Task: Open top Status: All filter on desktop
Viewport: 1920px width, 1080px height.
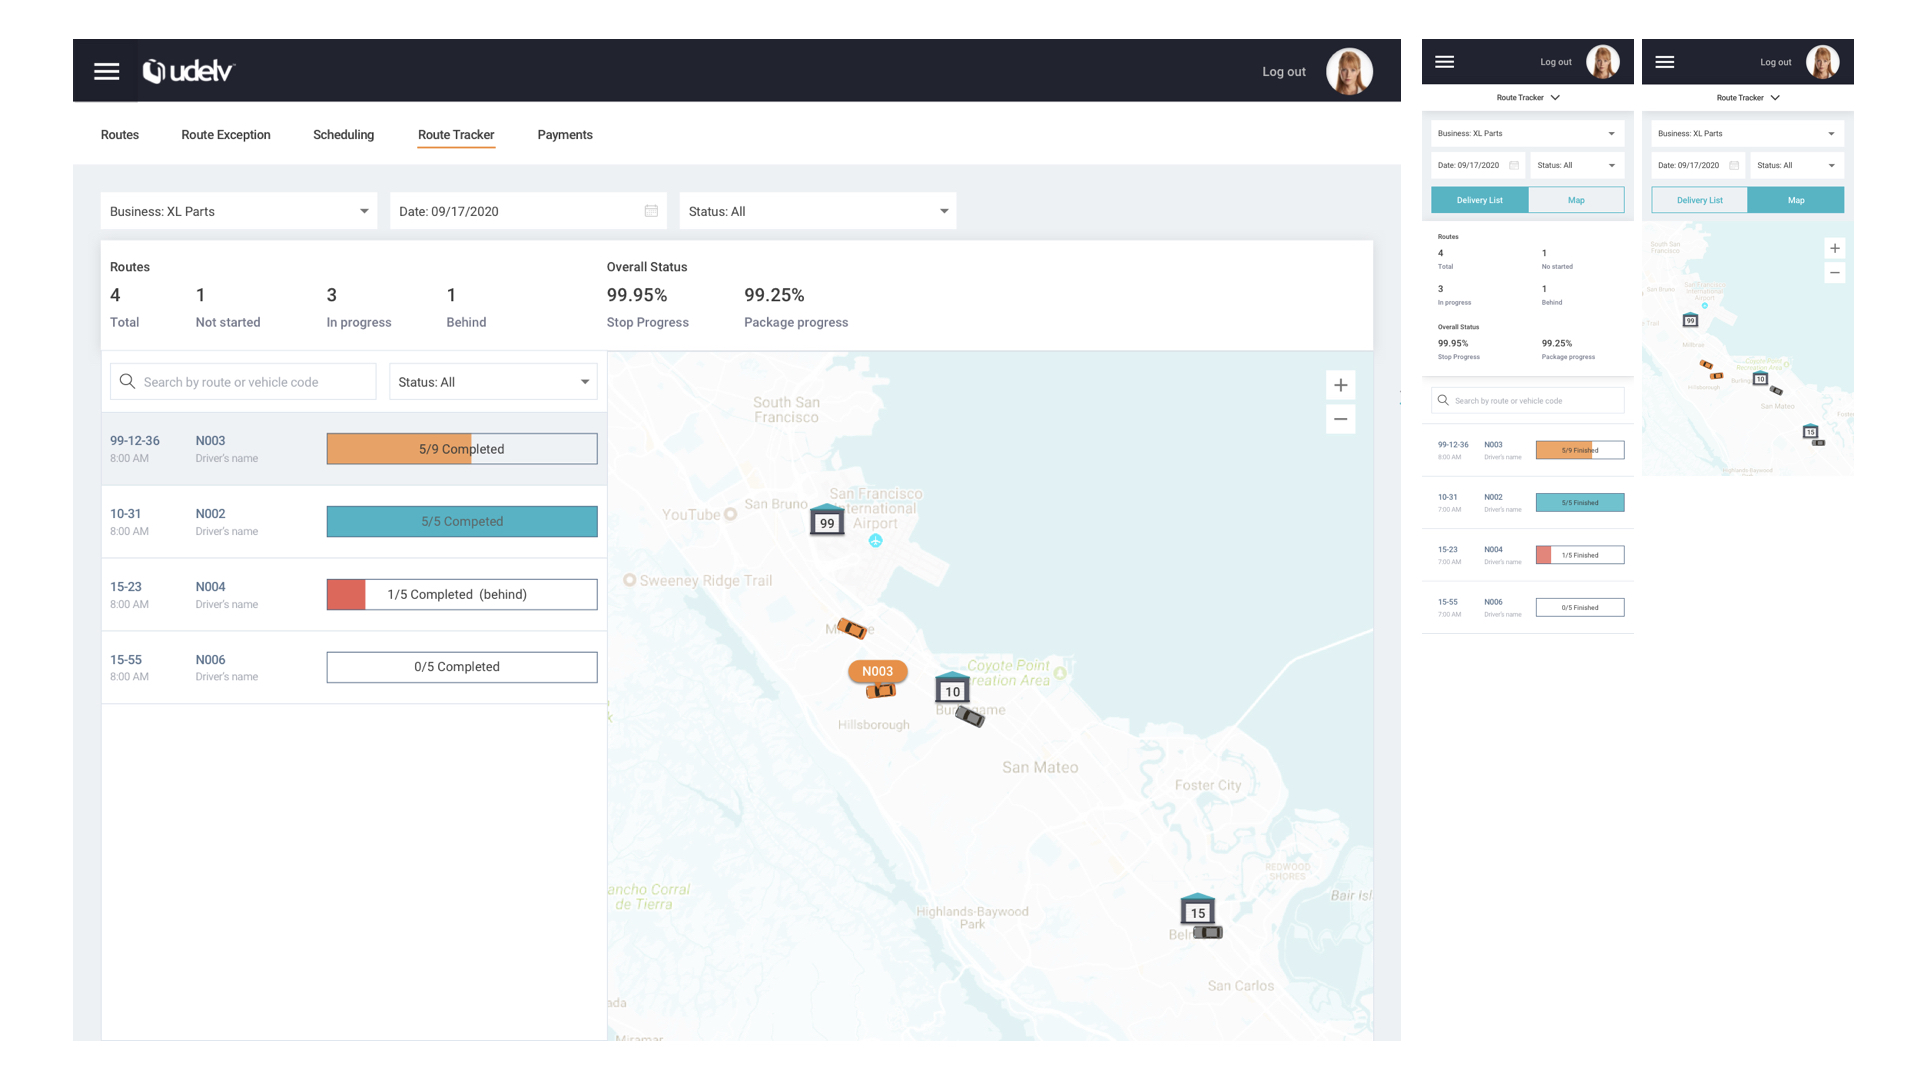Action: (x=818, y=211)
